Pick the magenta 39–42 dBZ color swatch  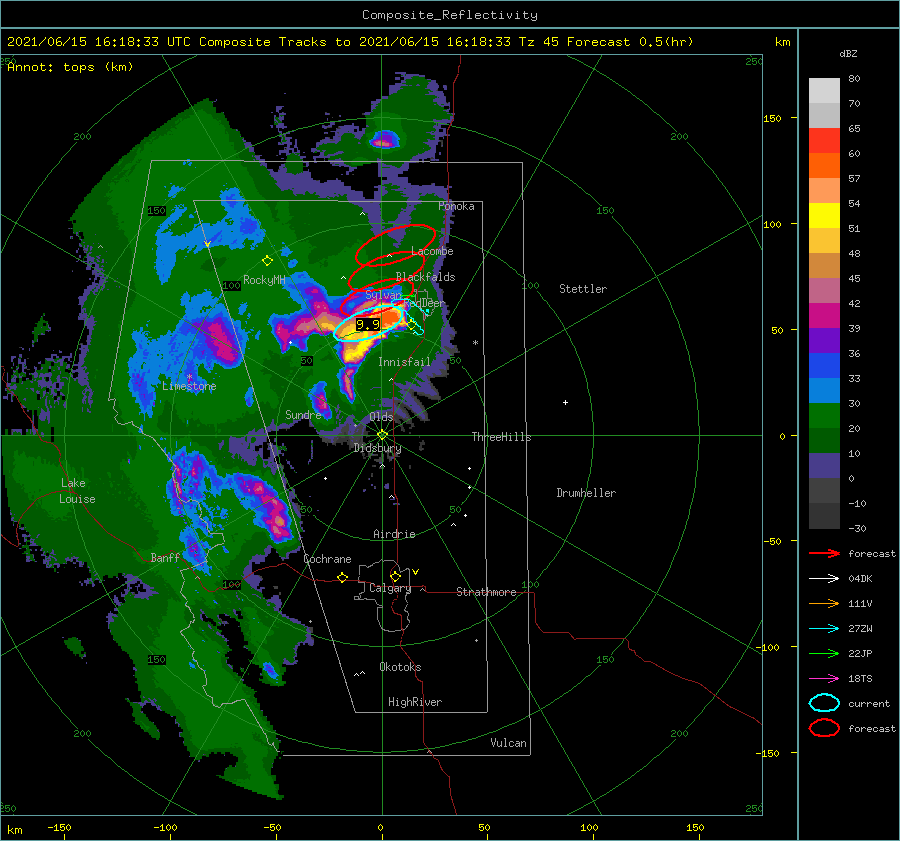coord(824,316)
